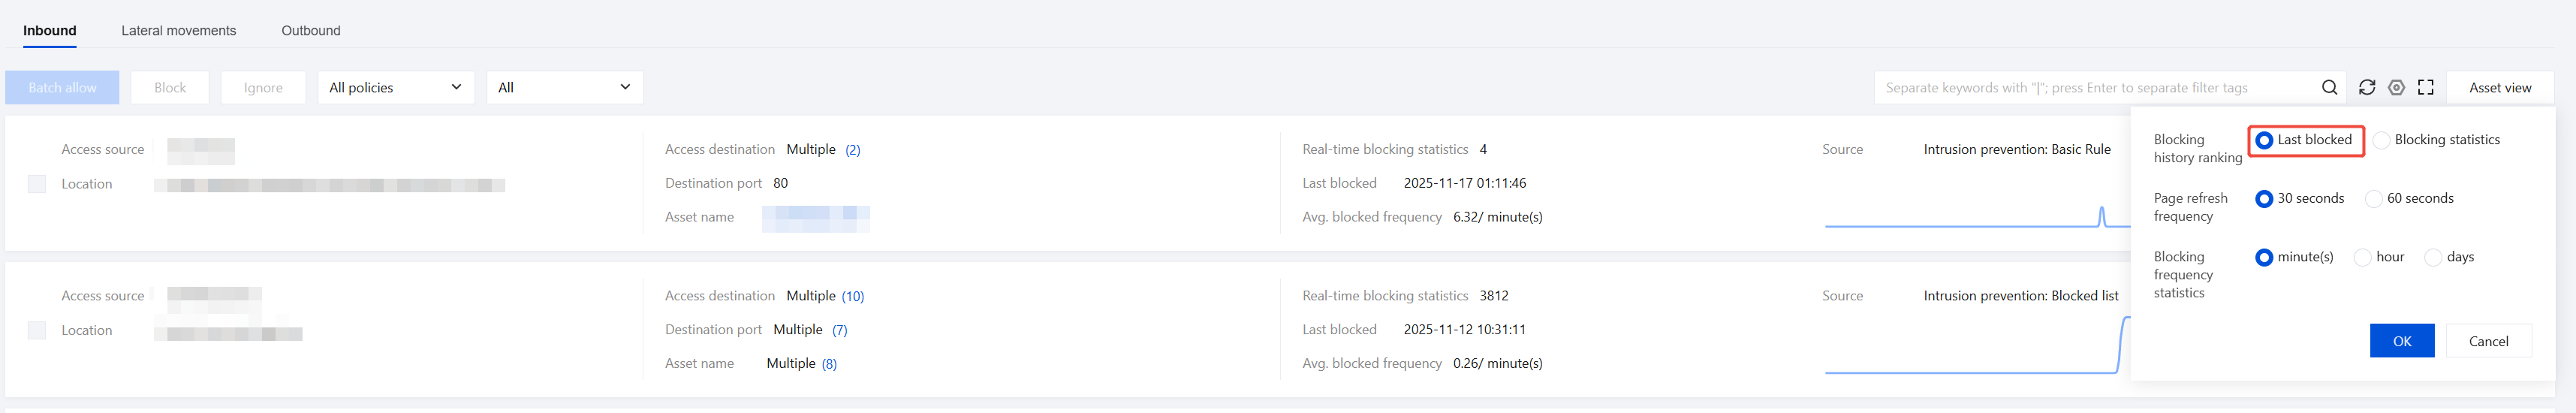Choose days for blocking frequency statistics
Viewport: 2576px width, 413px height.
coord(2433,257)
